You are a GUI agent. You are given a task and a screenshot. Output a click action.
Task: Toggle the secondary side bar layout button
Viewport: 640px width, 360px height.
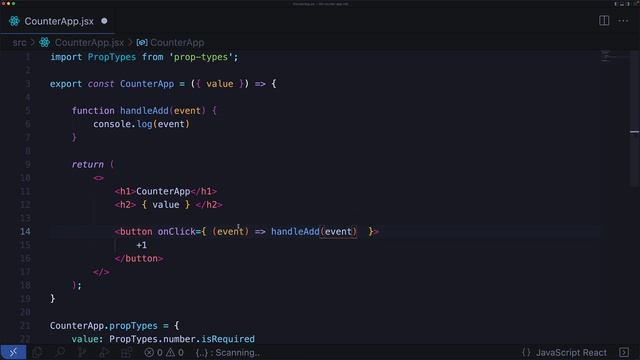628,4
